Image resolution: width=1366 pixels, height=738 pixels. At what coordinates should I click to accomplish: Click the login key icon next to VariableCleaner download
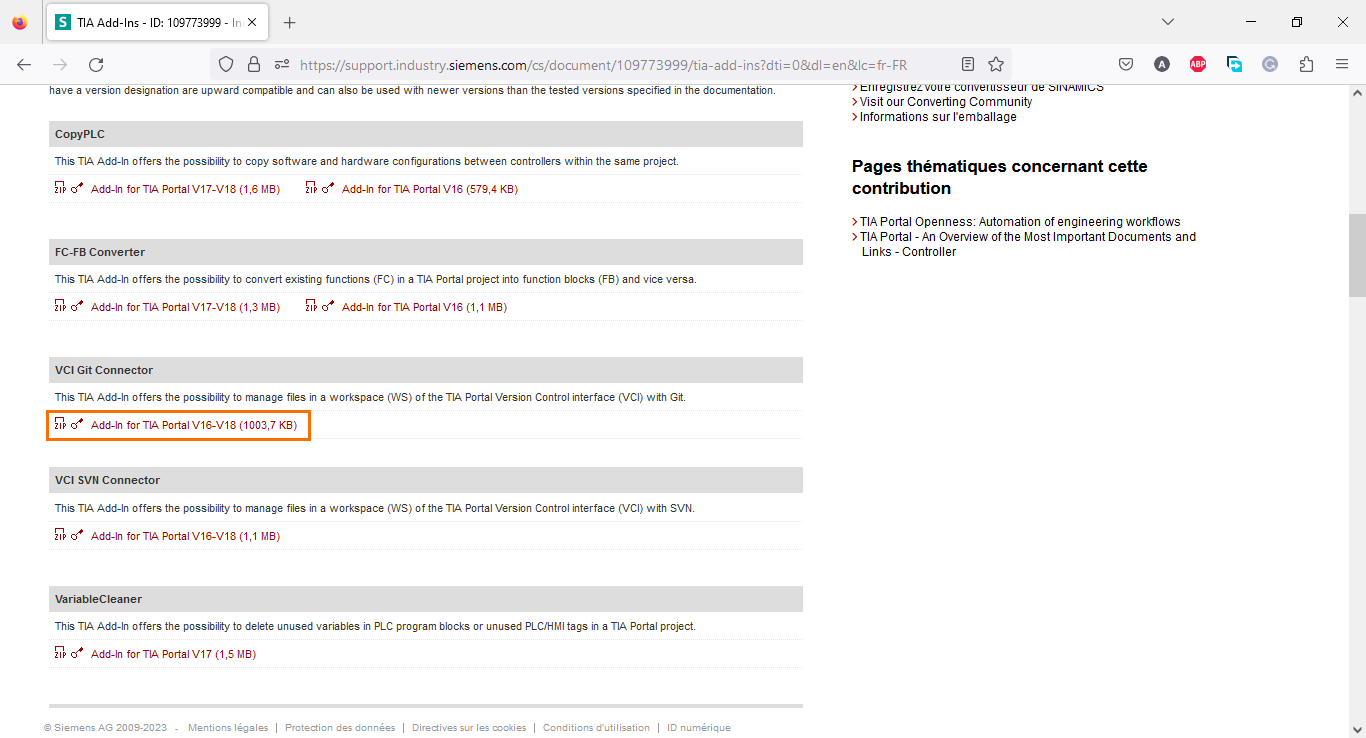73,653
